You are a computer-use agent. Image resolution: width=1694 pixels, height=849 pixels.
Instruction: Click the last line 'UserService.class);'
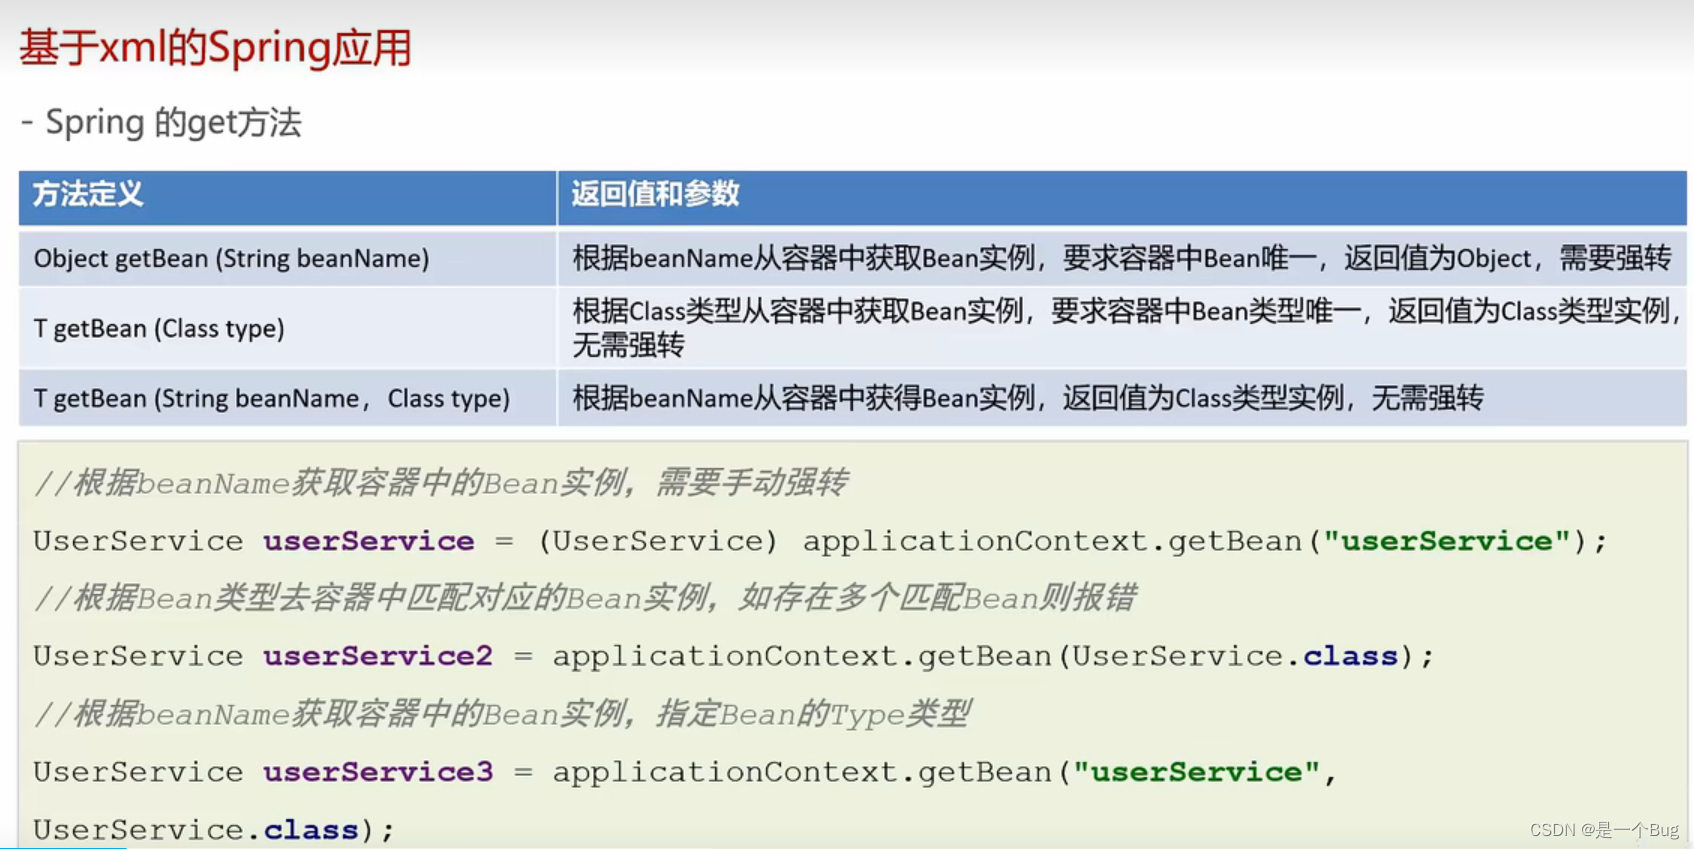click(x=214, y=830)
